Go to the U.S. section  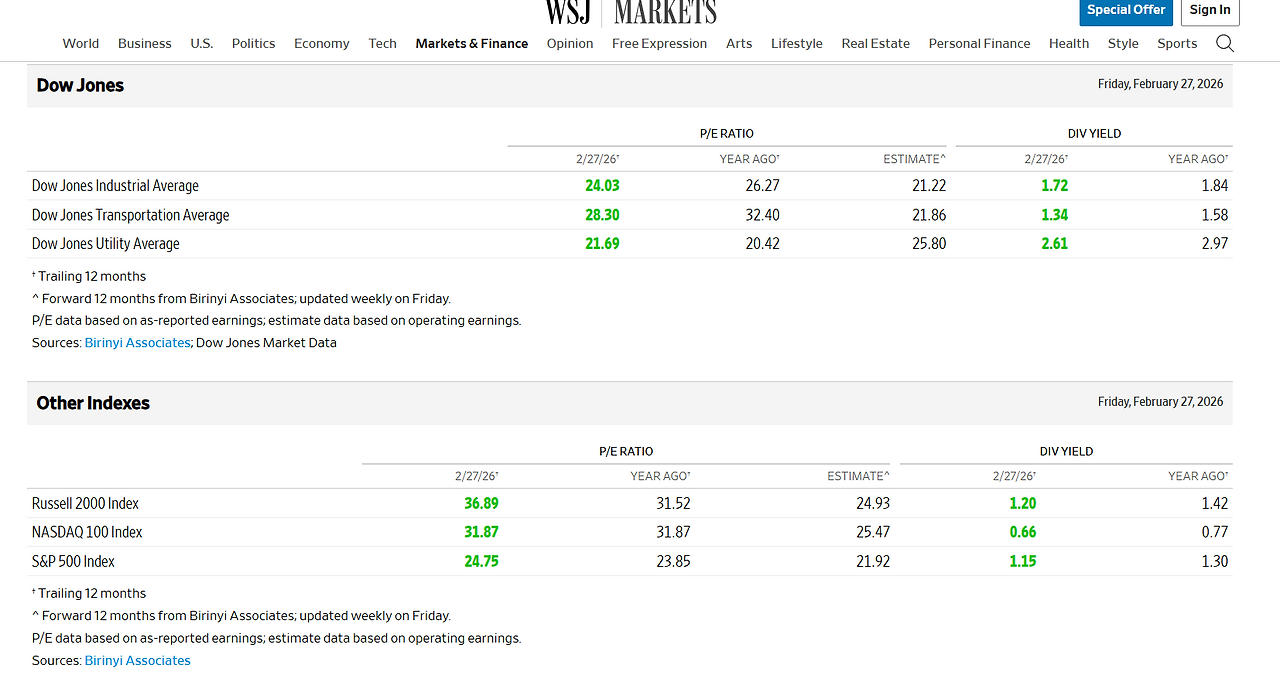coord(202,43)
